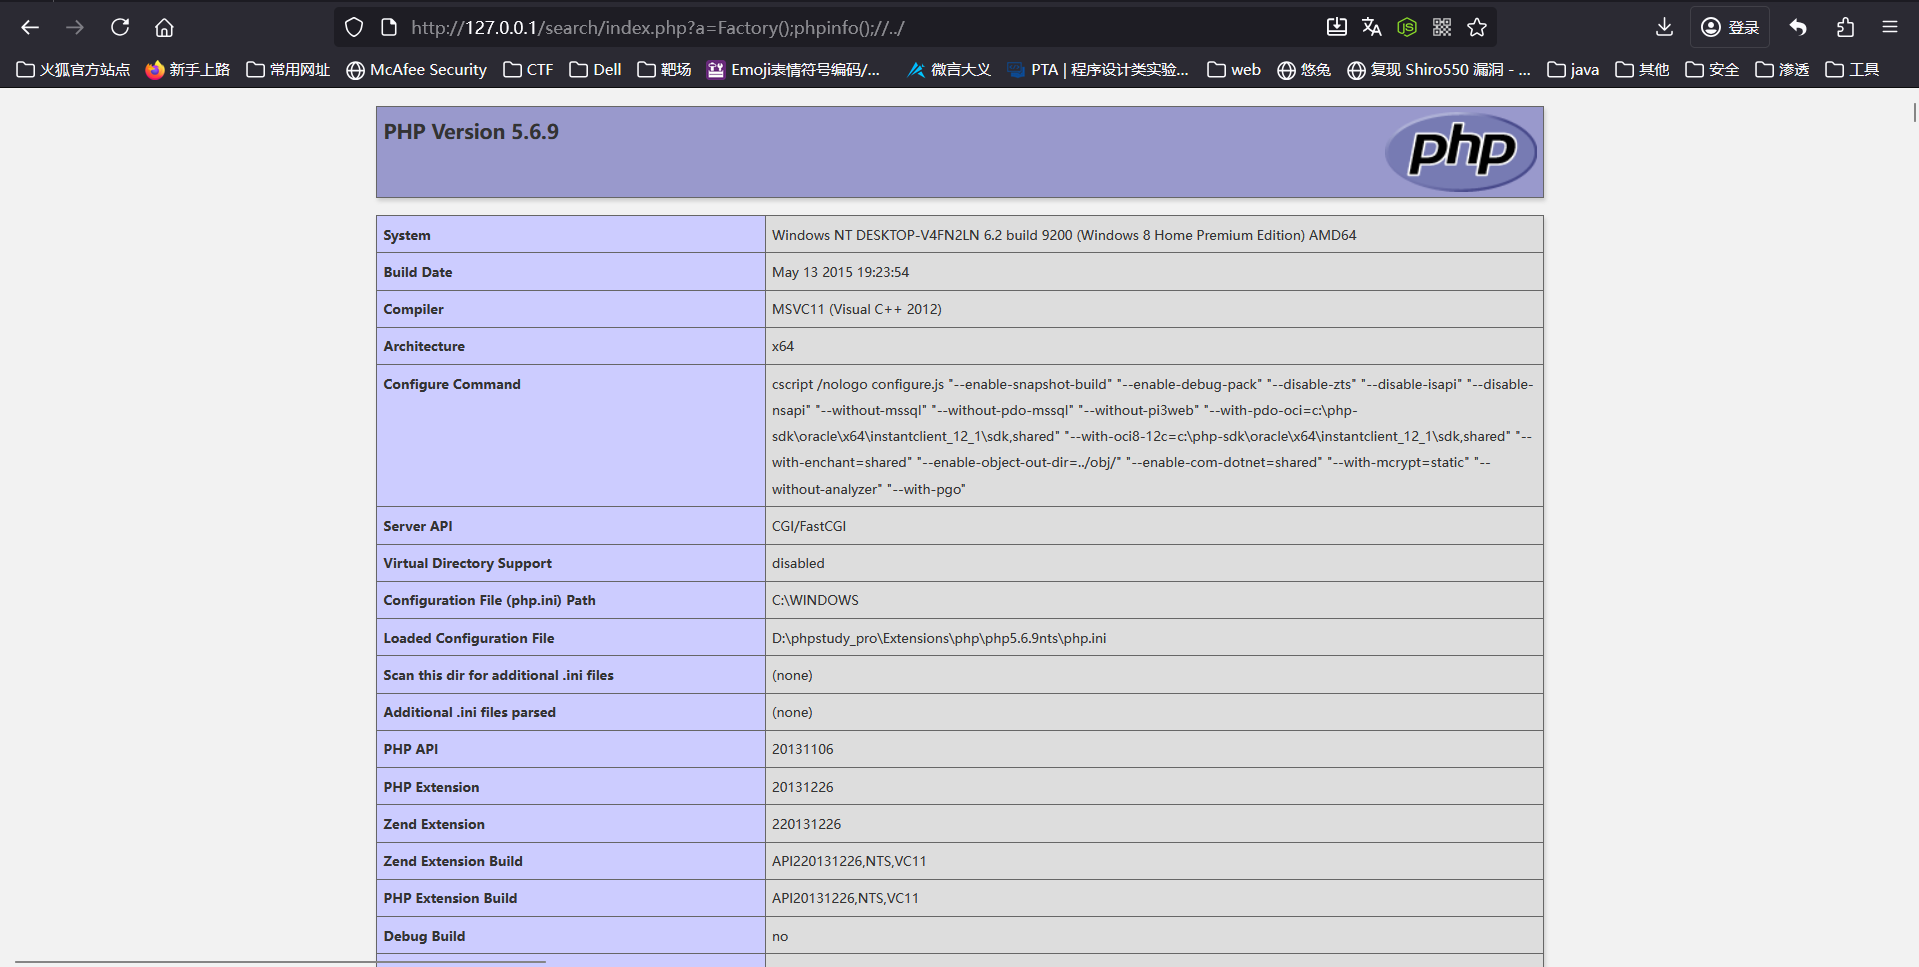
Task: Expand the java bookmarks folder
Action: click(1573, 69)
